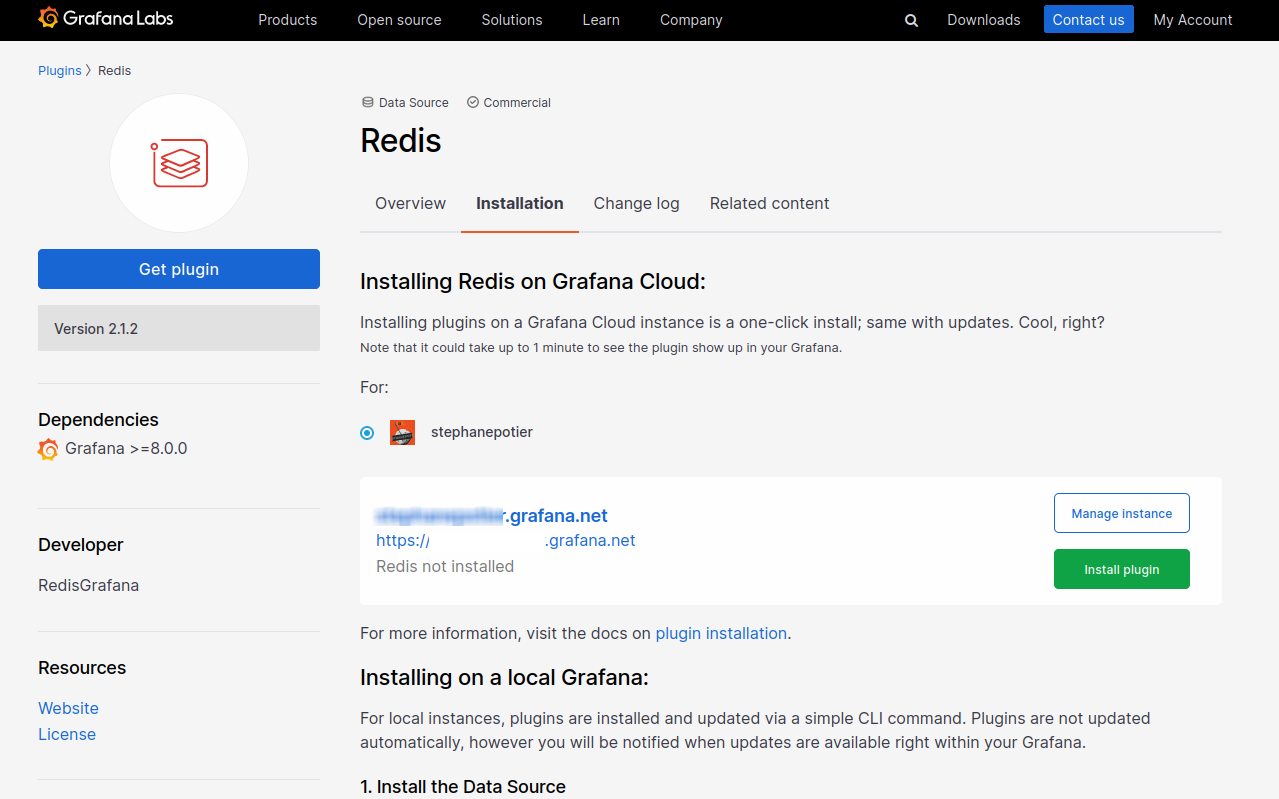
Task: Click the stephanepotier avatar image
Action: (402, 432)
